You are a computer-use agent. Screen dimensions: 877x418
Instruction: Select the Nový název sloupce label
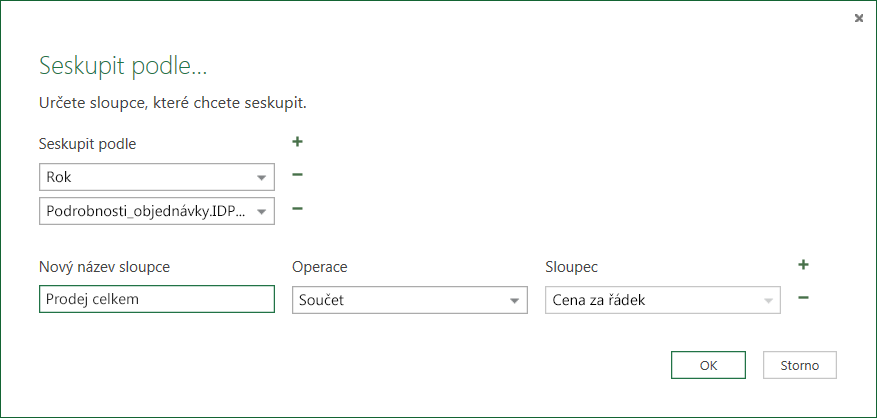pyautogui.click(x=104, y=267)
